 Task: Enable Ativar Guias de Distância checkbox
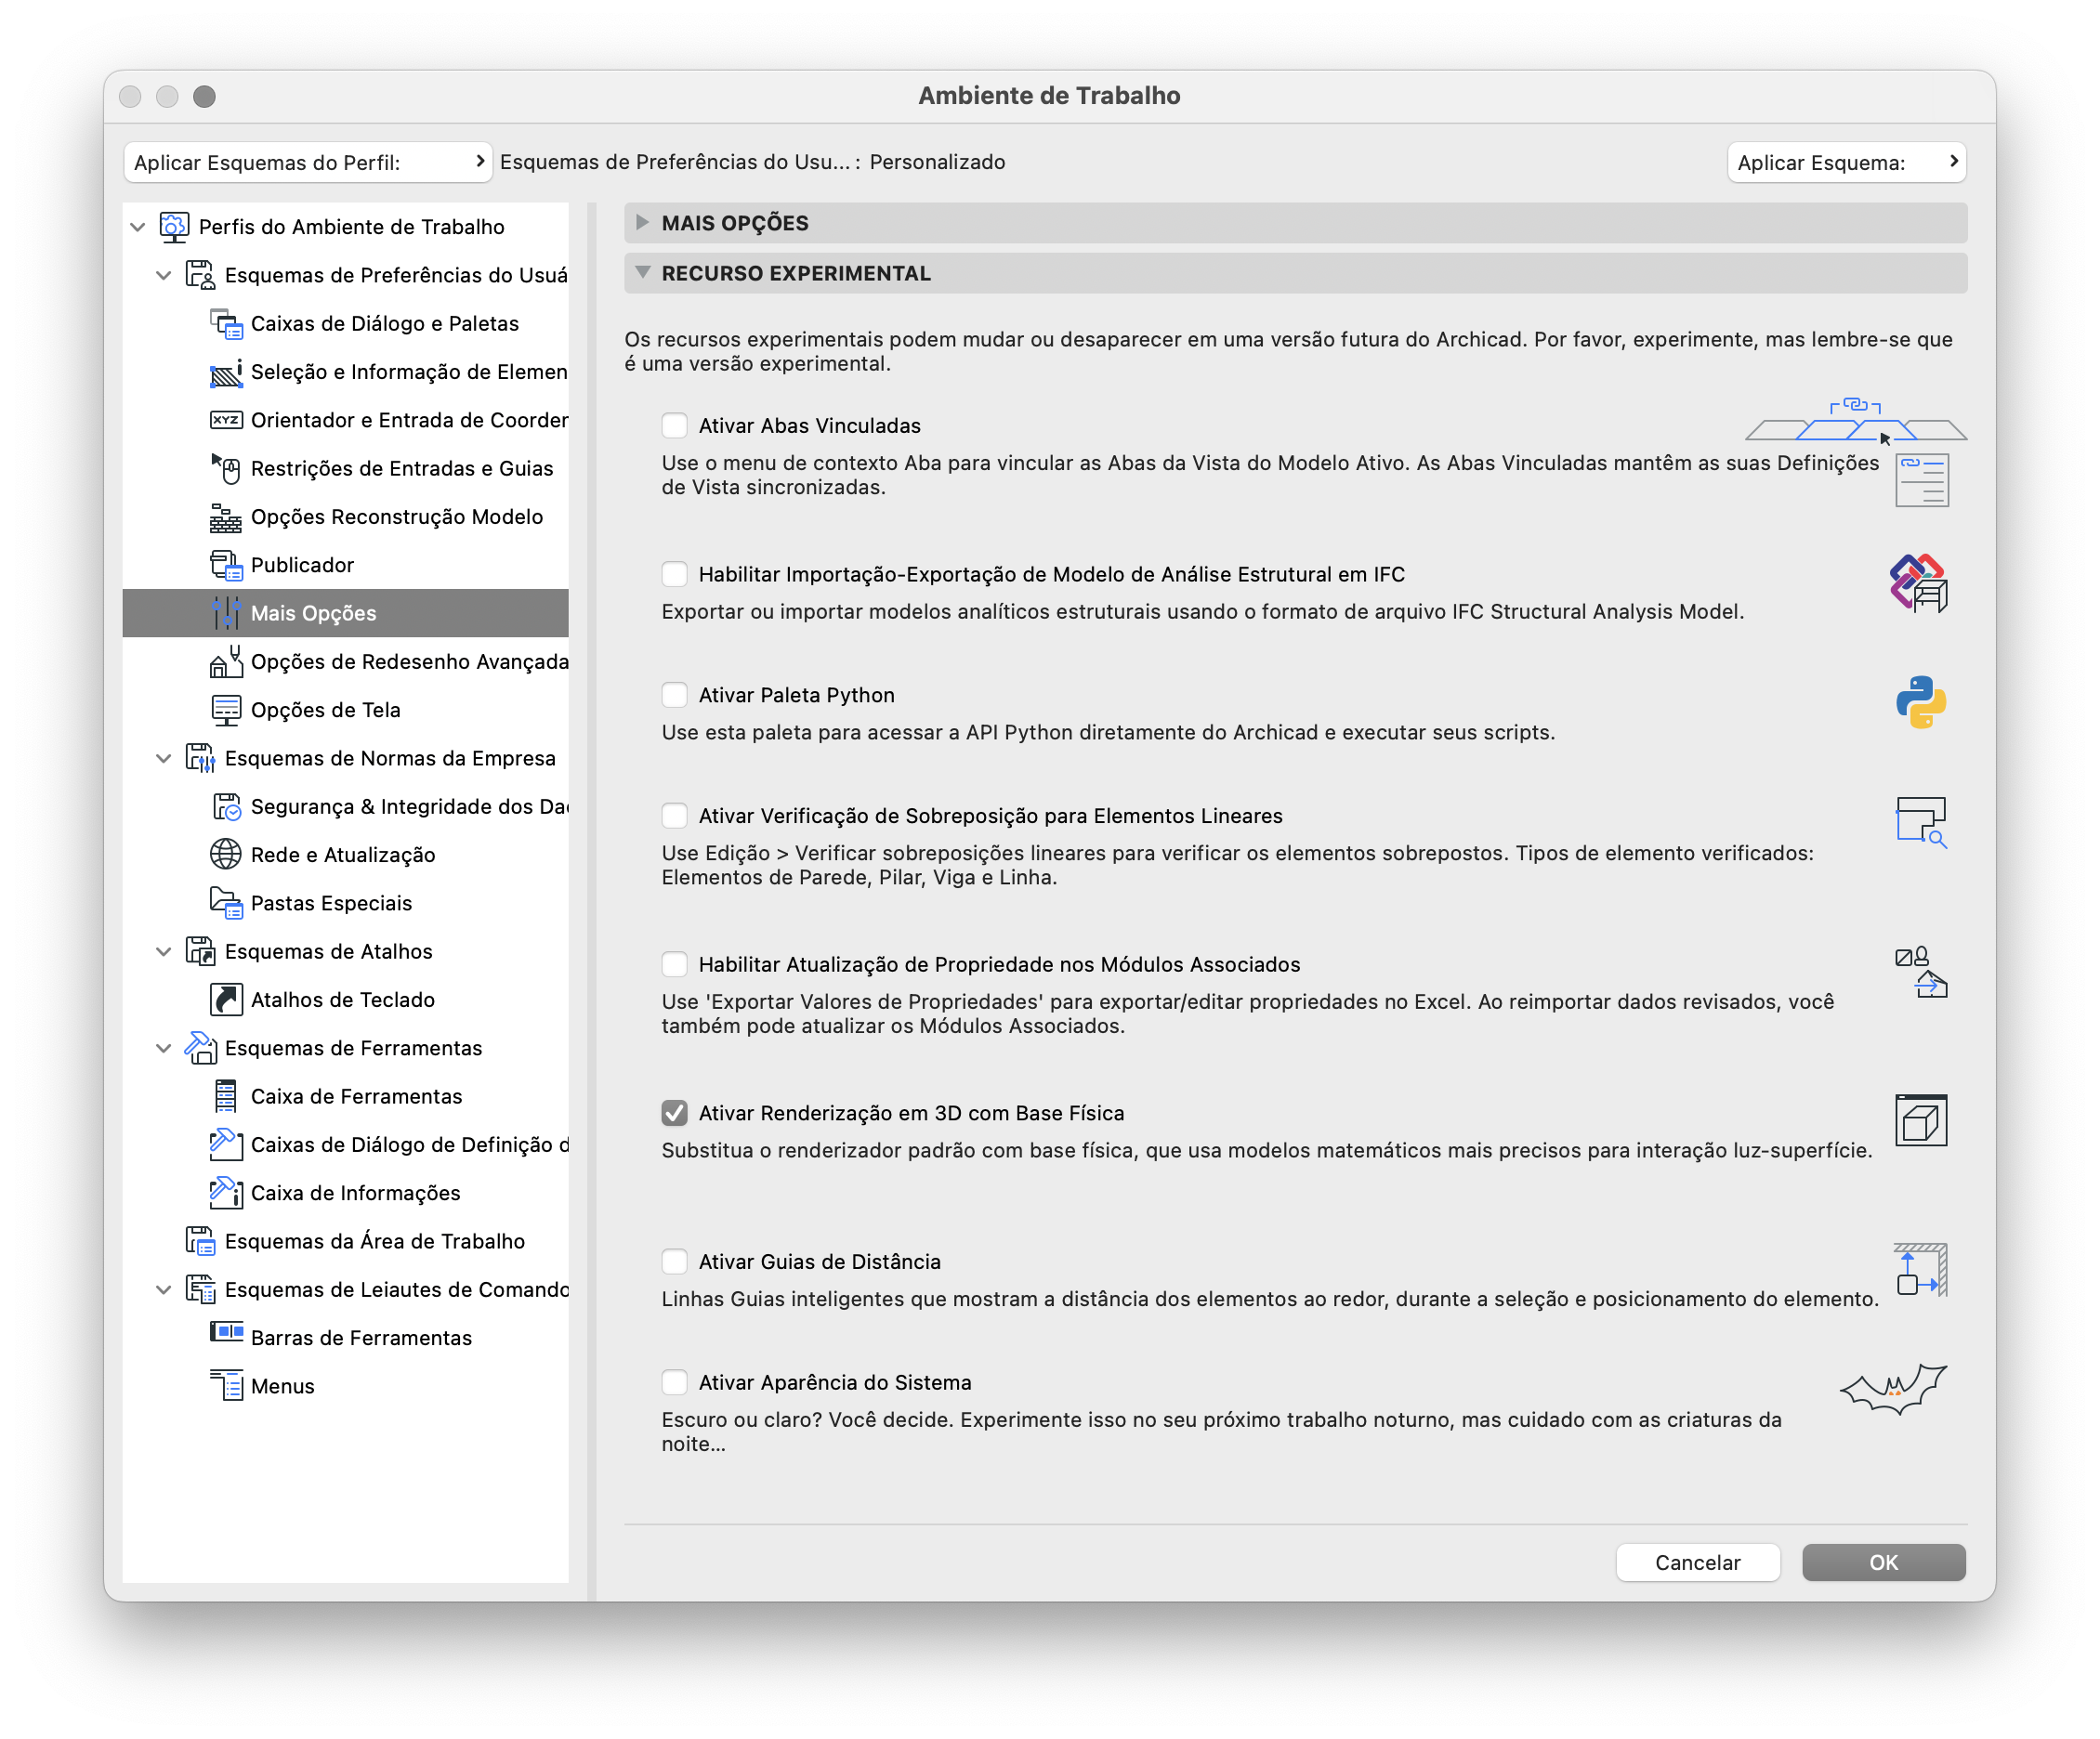point(675,1262)
